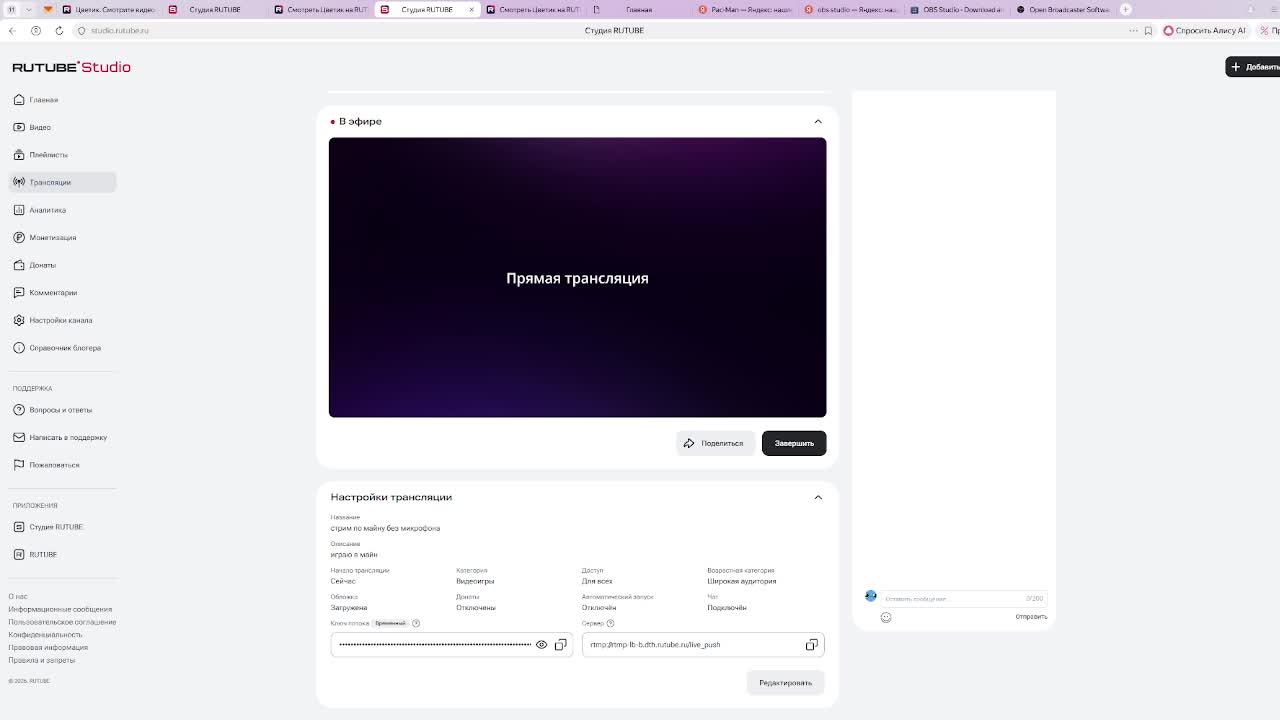
Task: Open the Главная home icon in sidebar
Action: 19,100
